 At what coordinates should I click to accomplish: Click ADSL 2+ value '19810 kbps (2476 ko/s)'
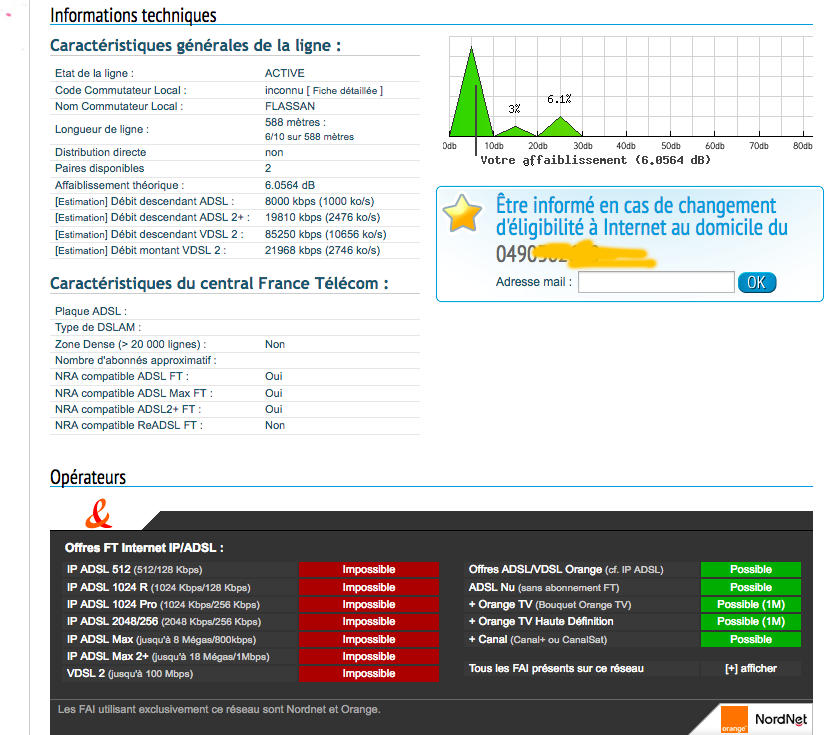point(323,218)
